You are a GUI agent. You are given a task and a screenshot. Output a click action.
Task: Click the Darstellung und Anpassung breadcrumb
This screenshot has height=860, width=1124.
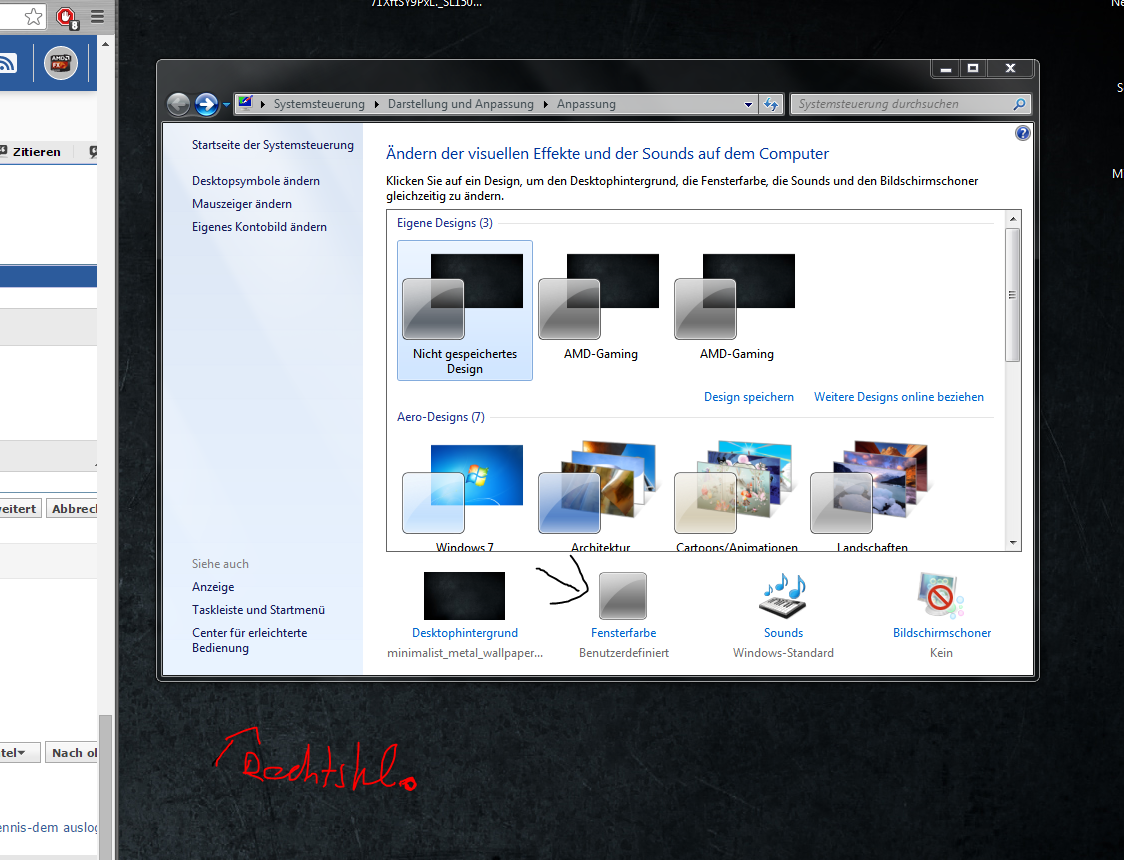[461, 104]
